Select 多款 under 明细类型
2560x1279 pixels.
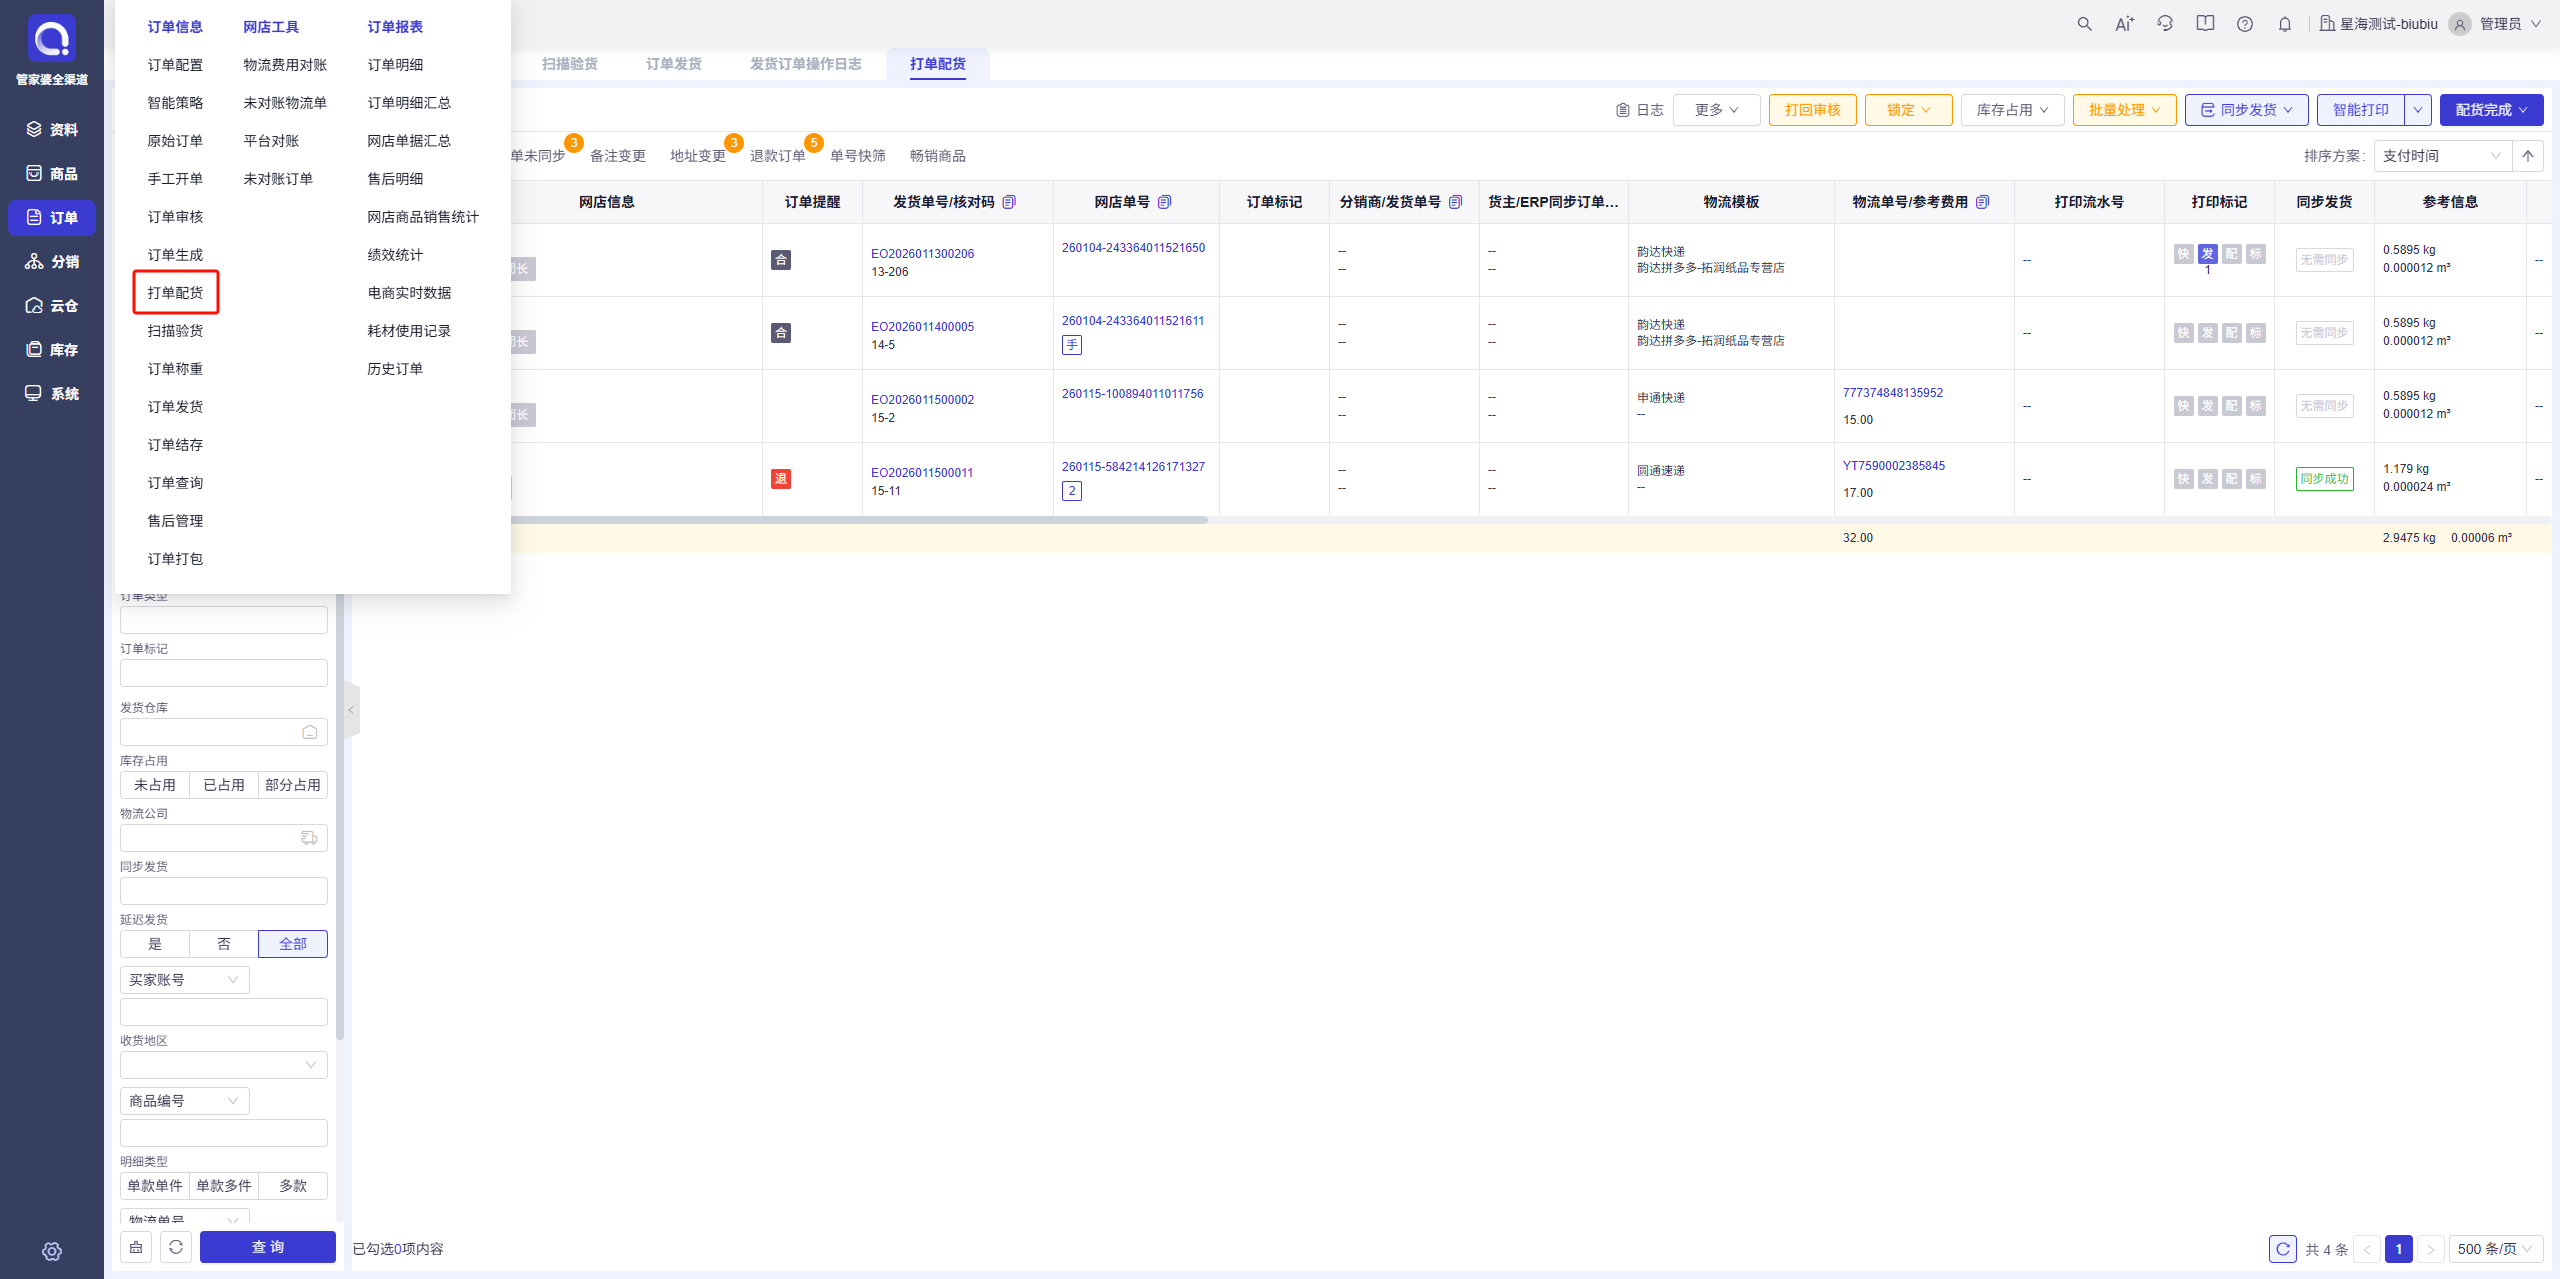(x=293, y=1186)
